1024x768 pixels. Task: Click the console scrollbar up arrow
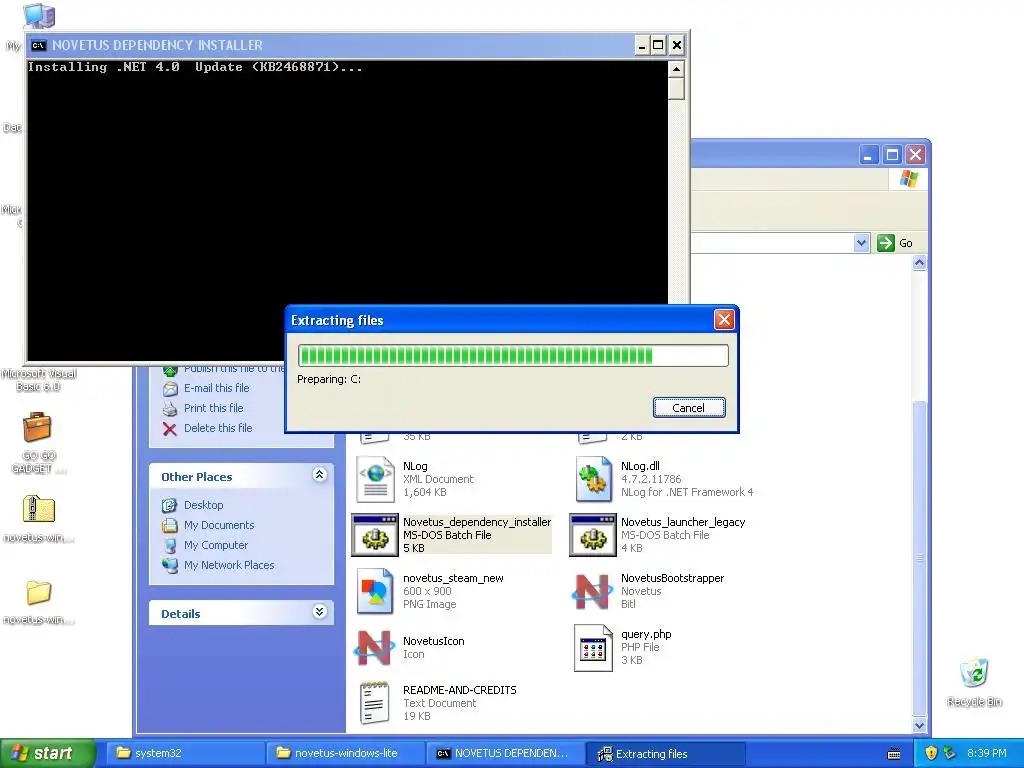click(x=676, y=69)
